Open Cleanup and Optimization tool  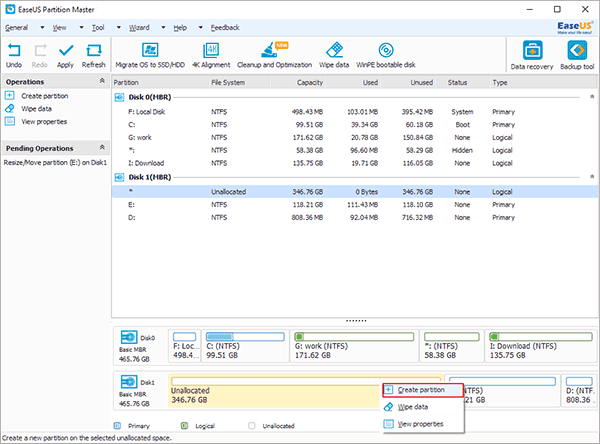pyautogui.click(x=274, y=55)
